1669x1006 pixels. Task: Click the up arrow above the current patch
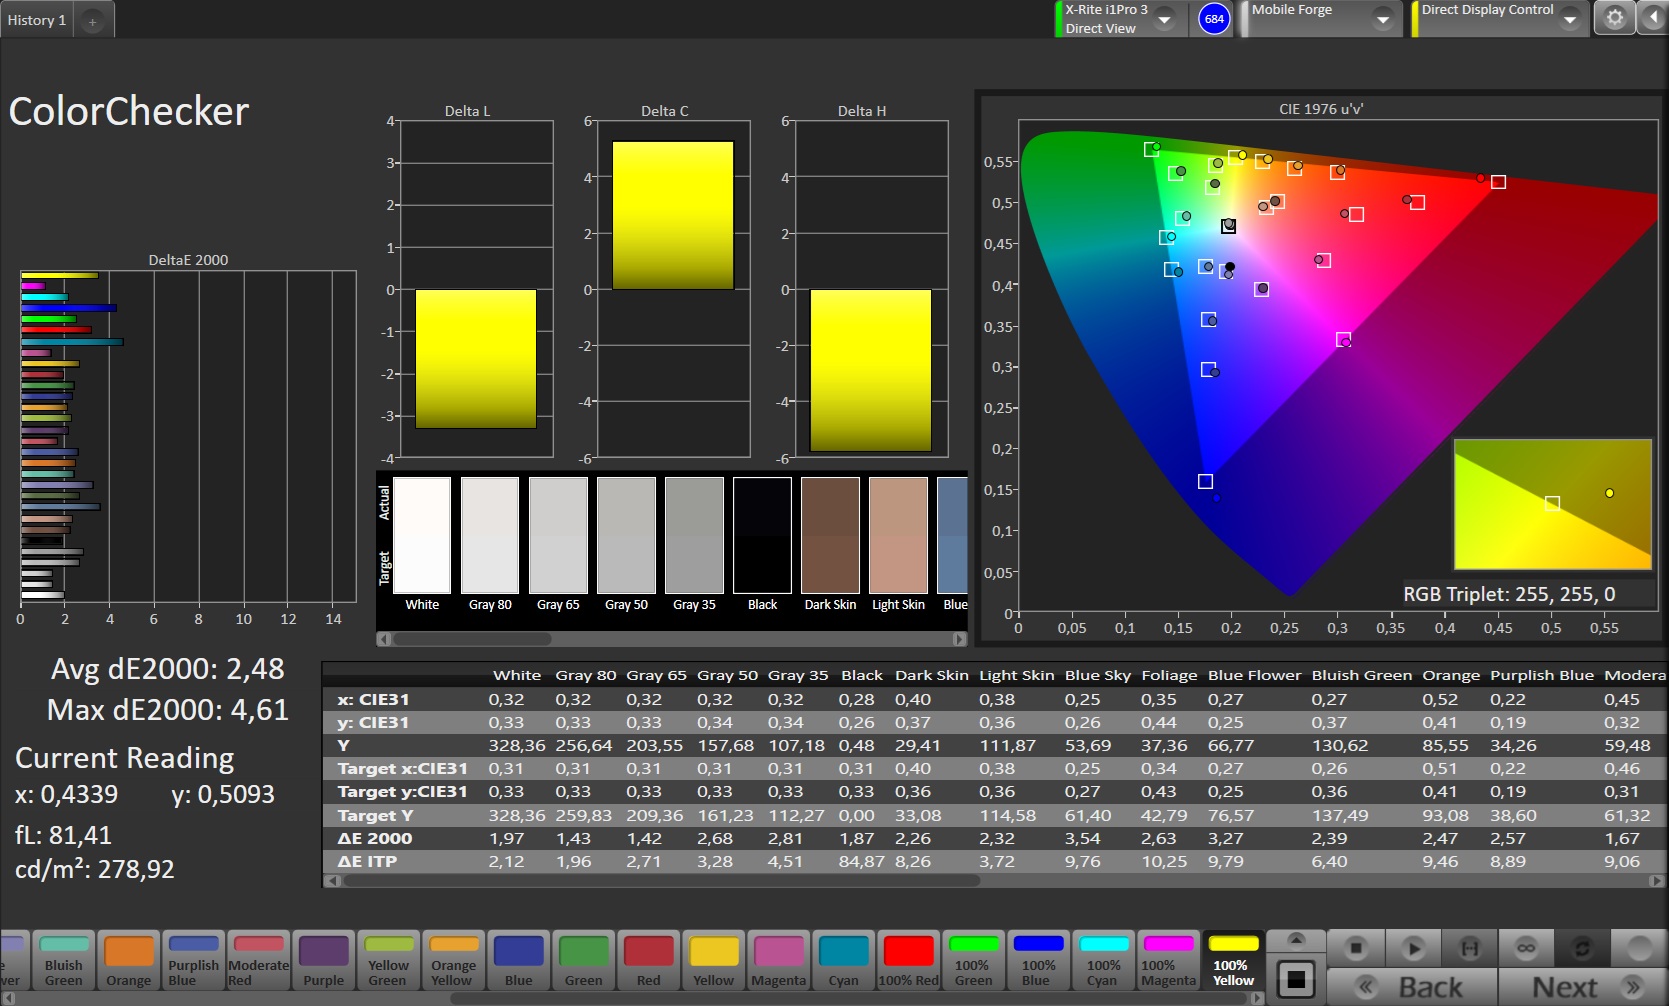tap(1295, 940)
